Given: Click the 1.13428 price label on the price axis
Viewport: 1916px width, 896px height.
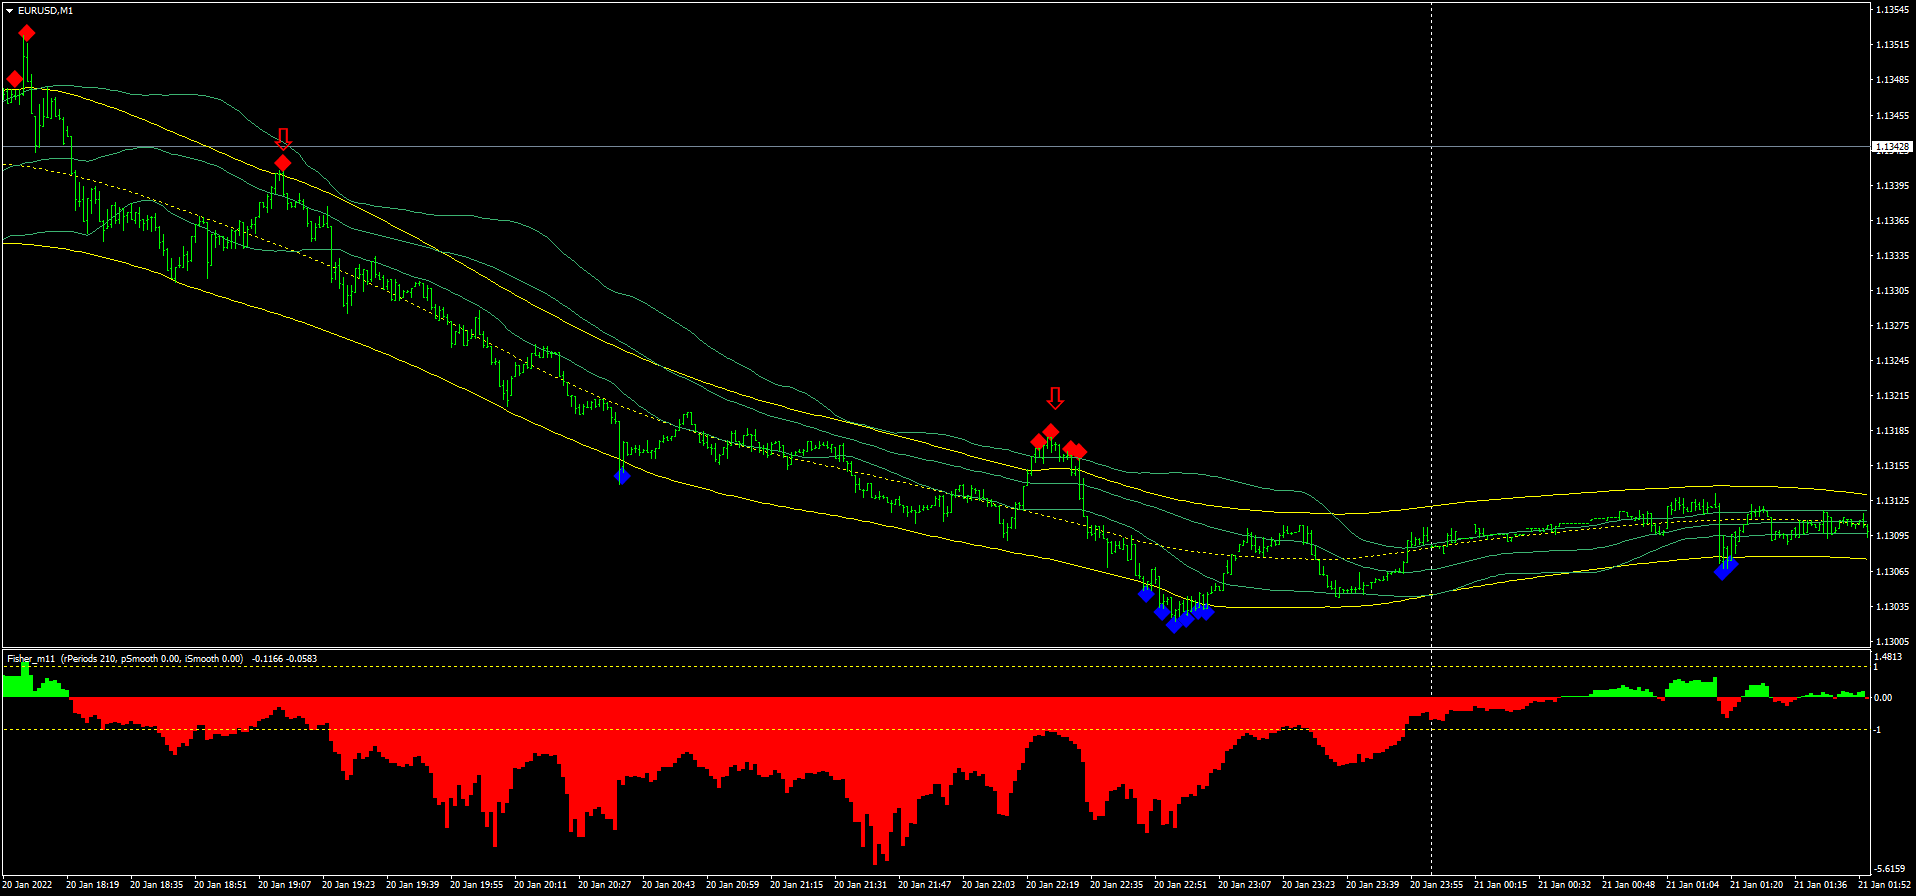Looking at the screenshot, I should click(x=1891, y=147).
